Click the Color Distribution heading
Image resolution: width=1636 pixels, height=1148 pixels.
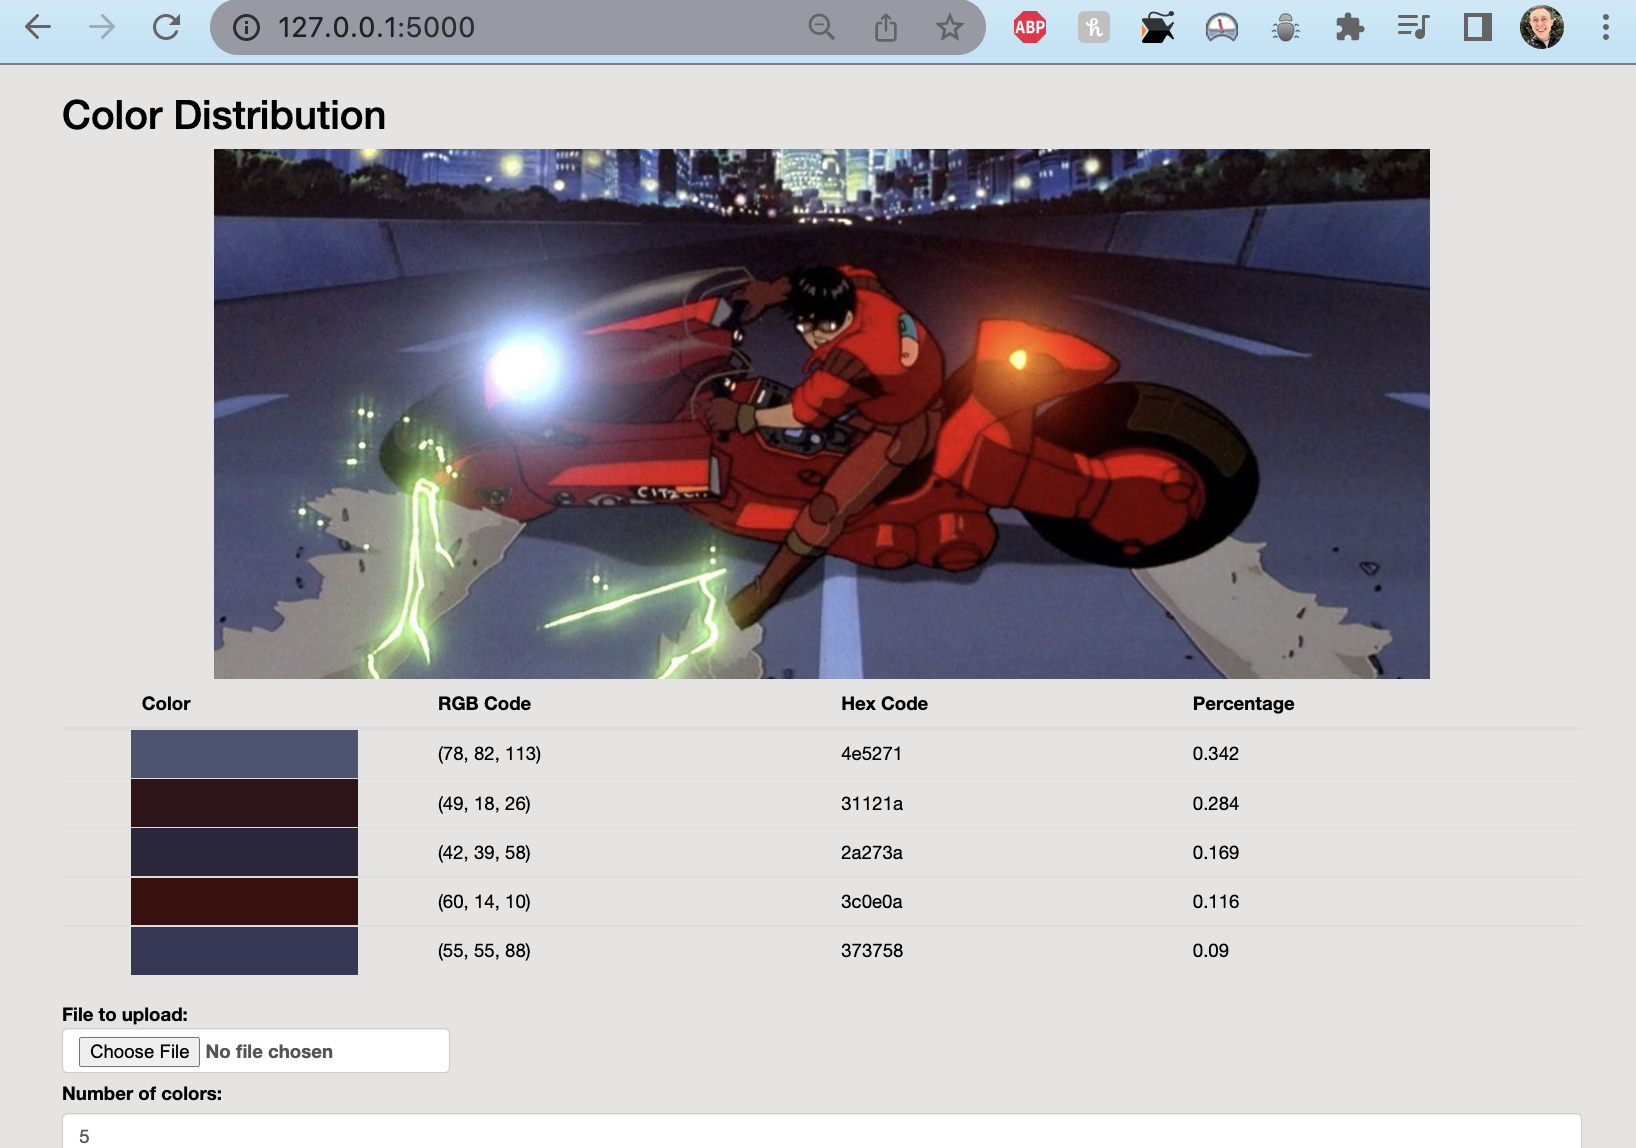[224, 116]
